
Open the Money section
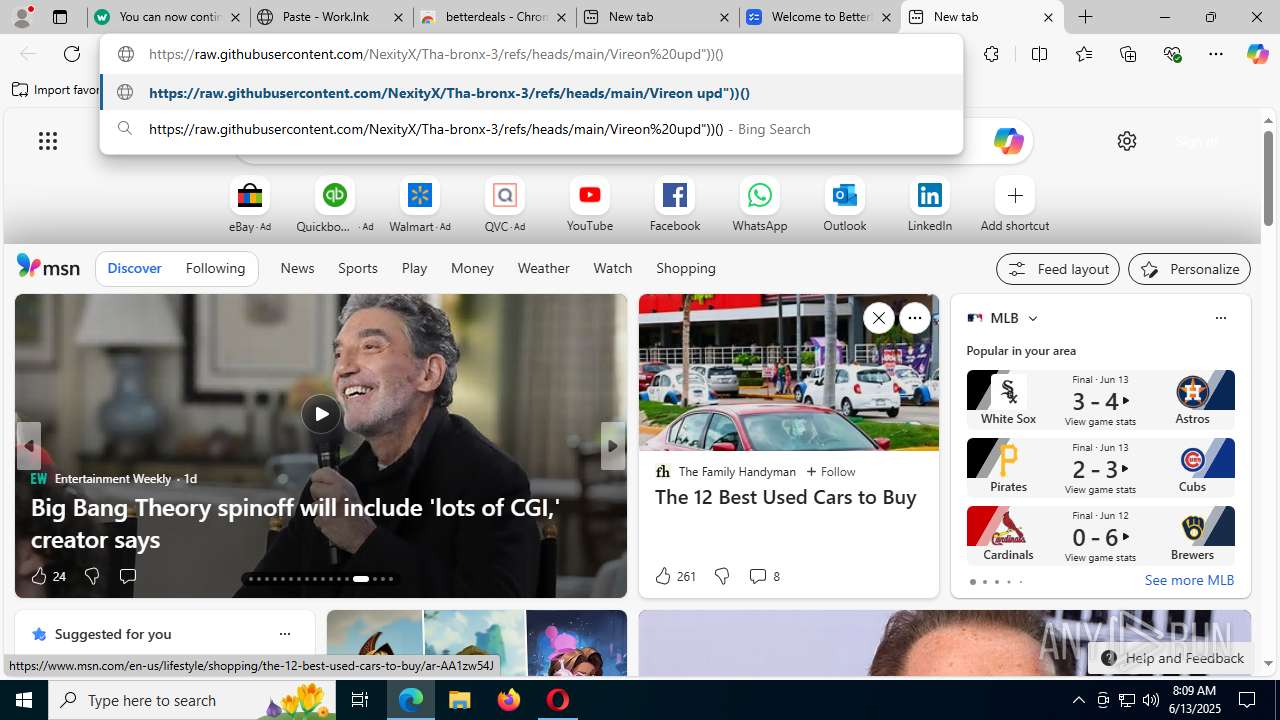[472, 268]
